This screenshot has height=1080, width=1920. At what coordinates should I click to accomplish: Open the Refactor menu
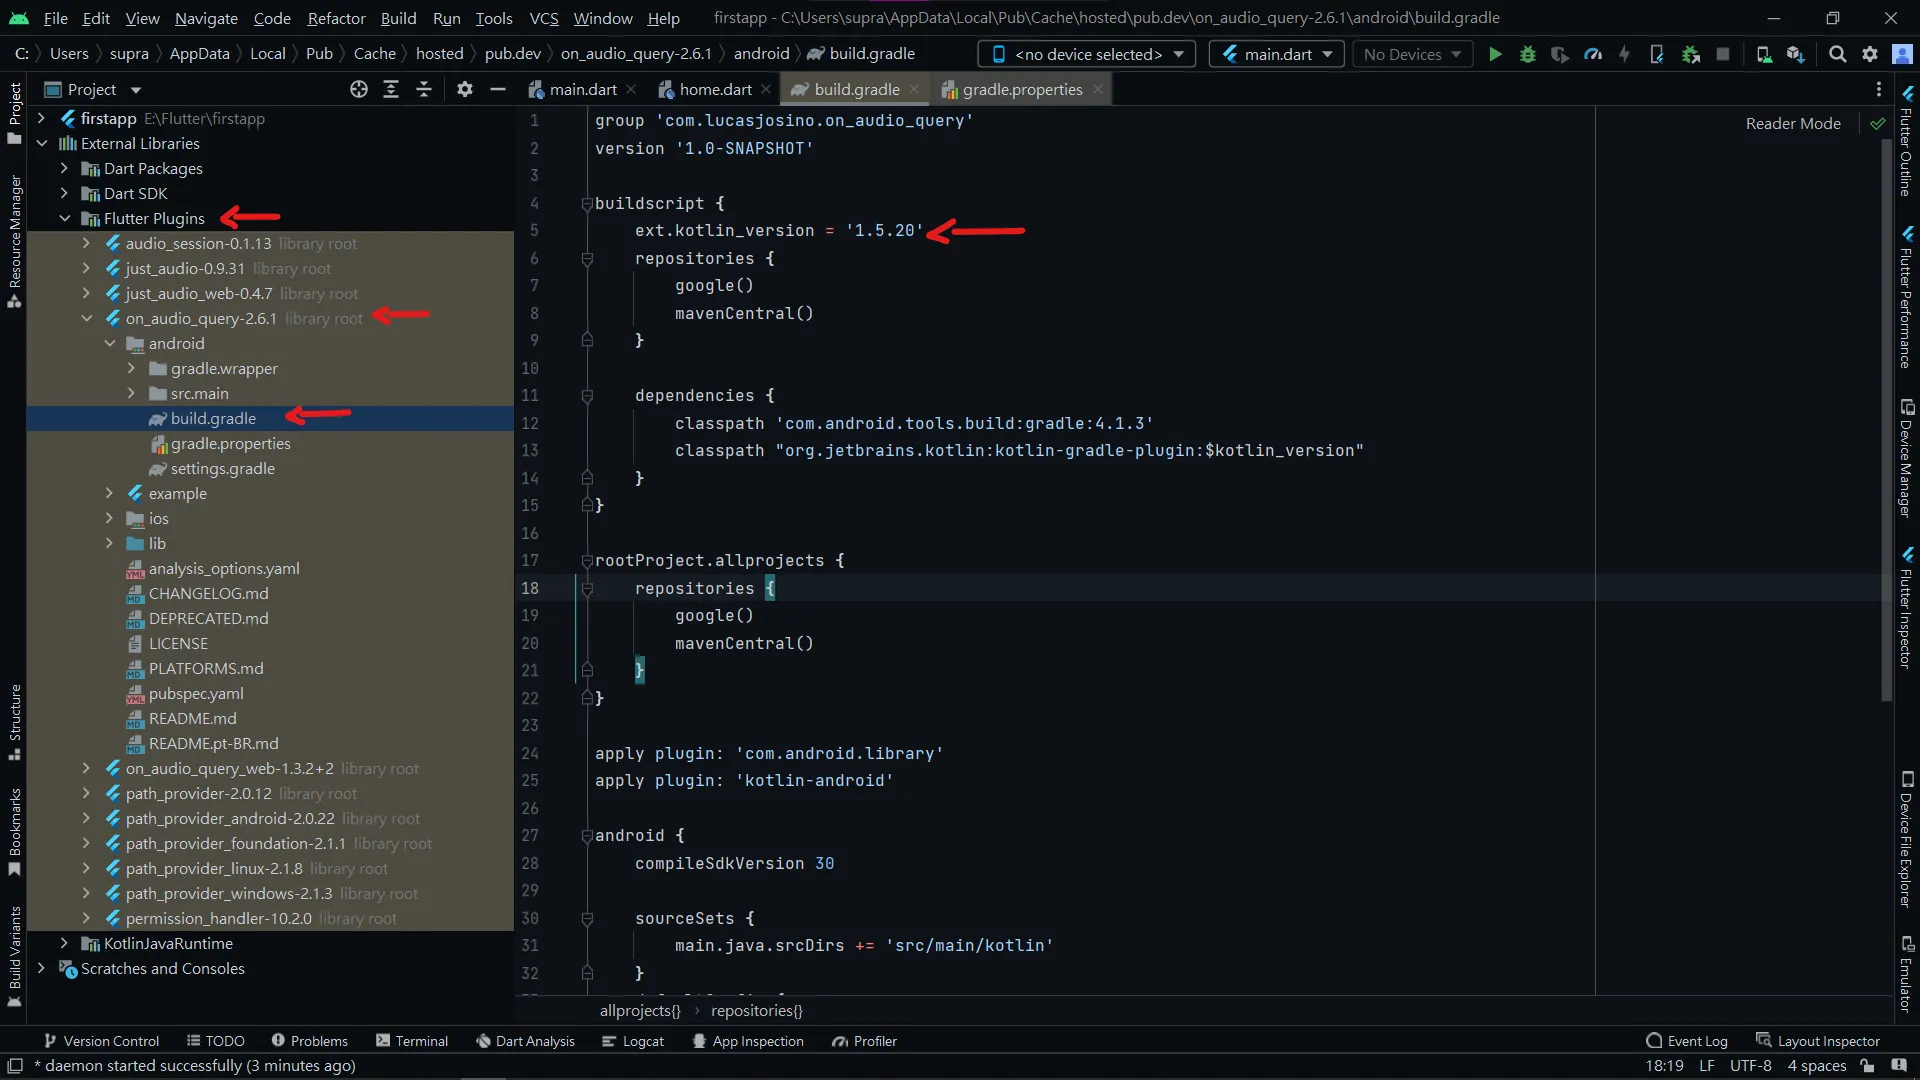pos(336,18)
